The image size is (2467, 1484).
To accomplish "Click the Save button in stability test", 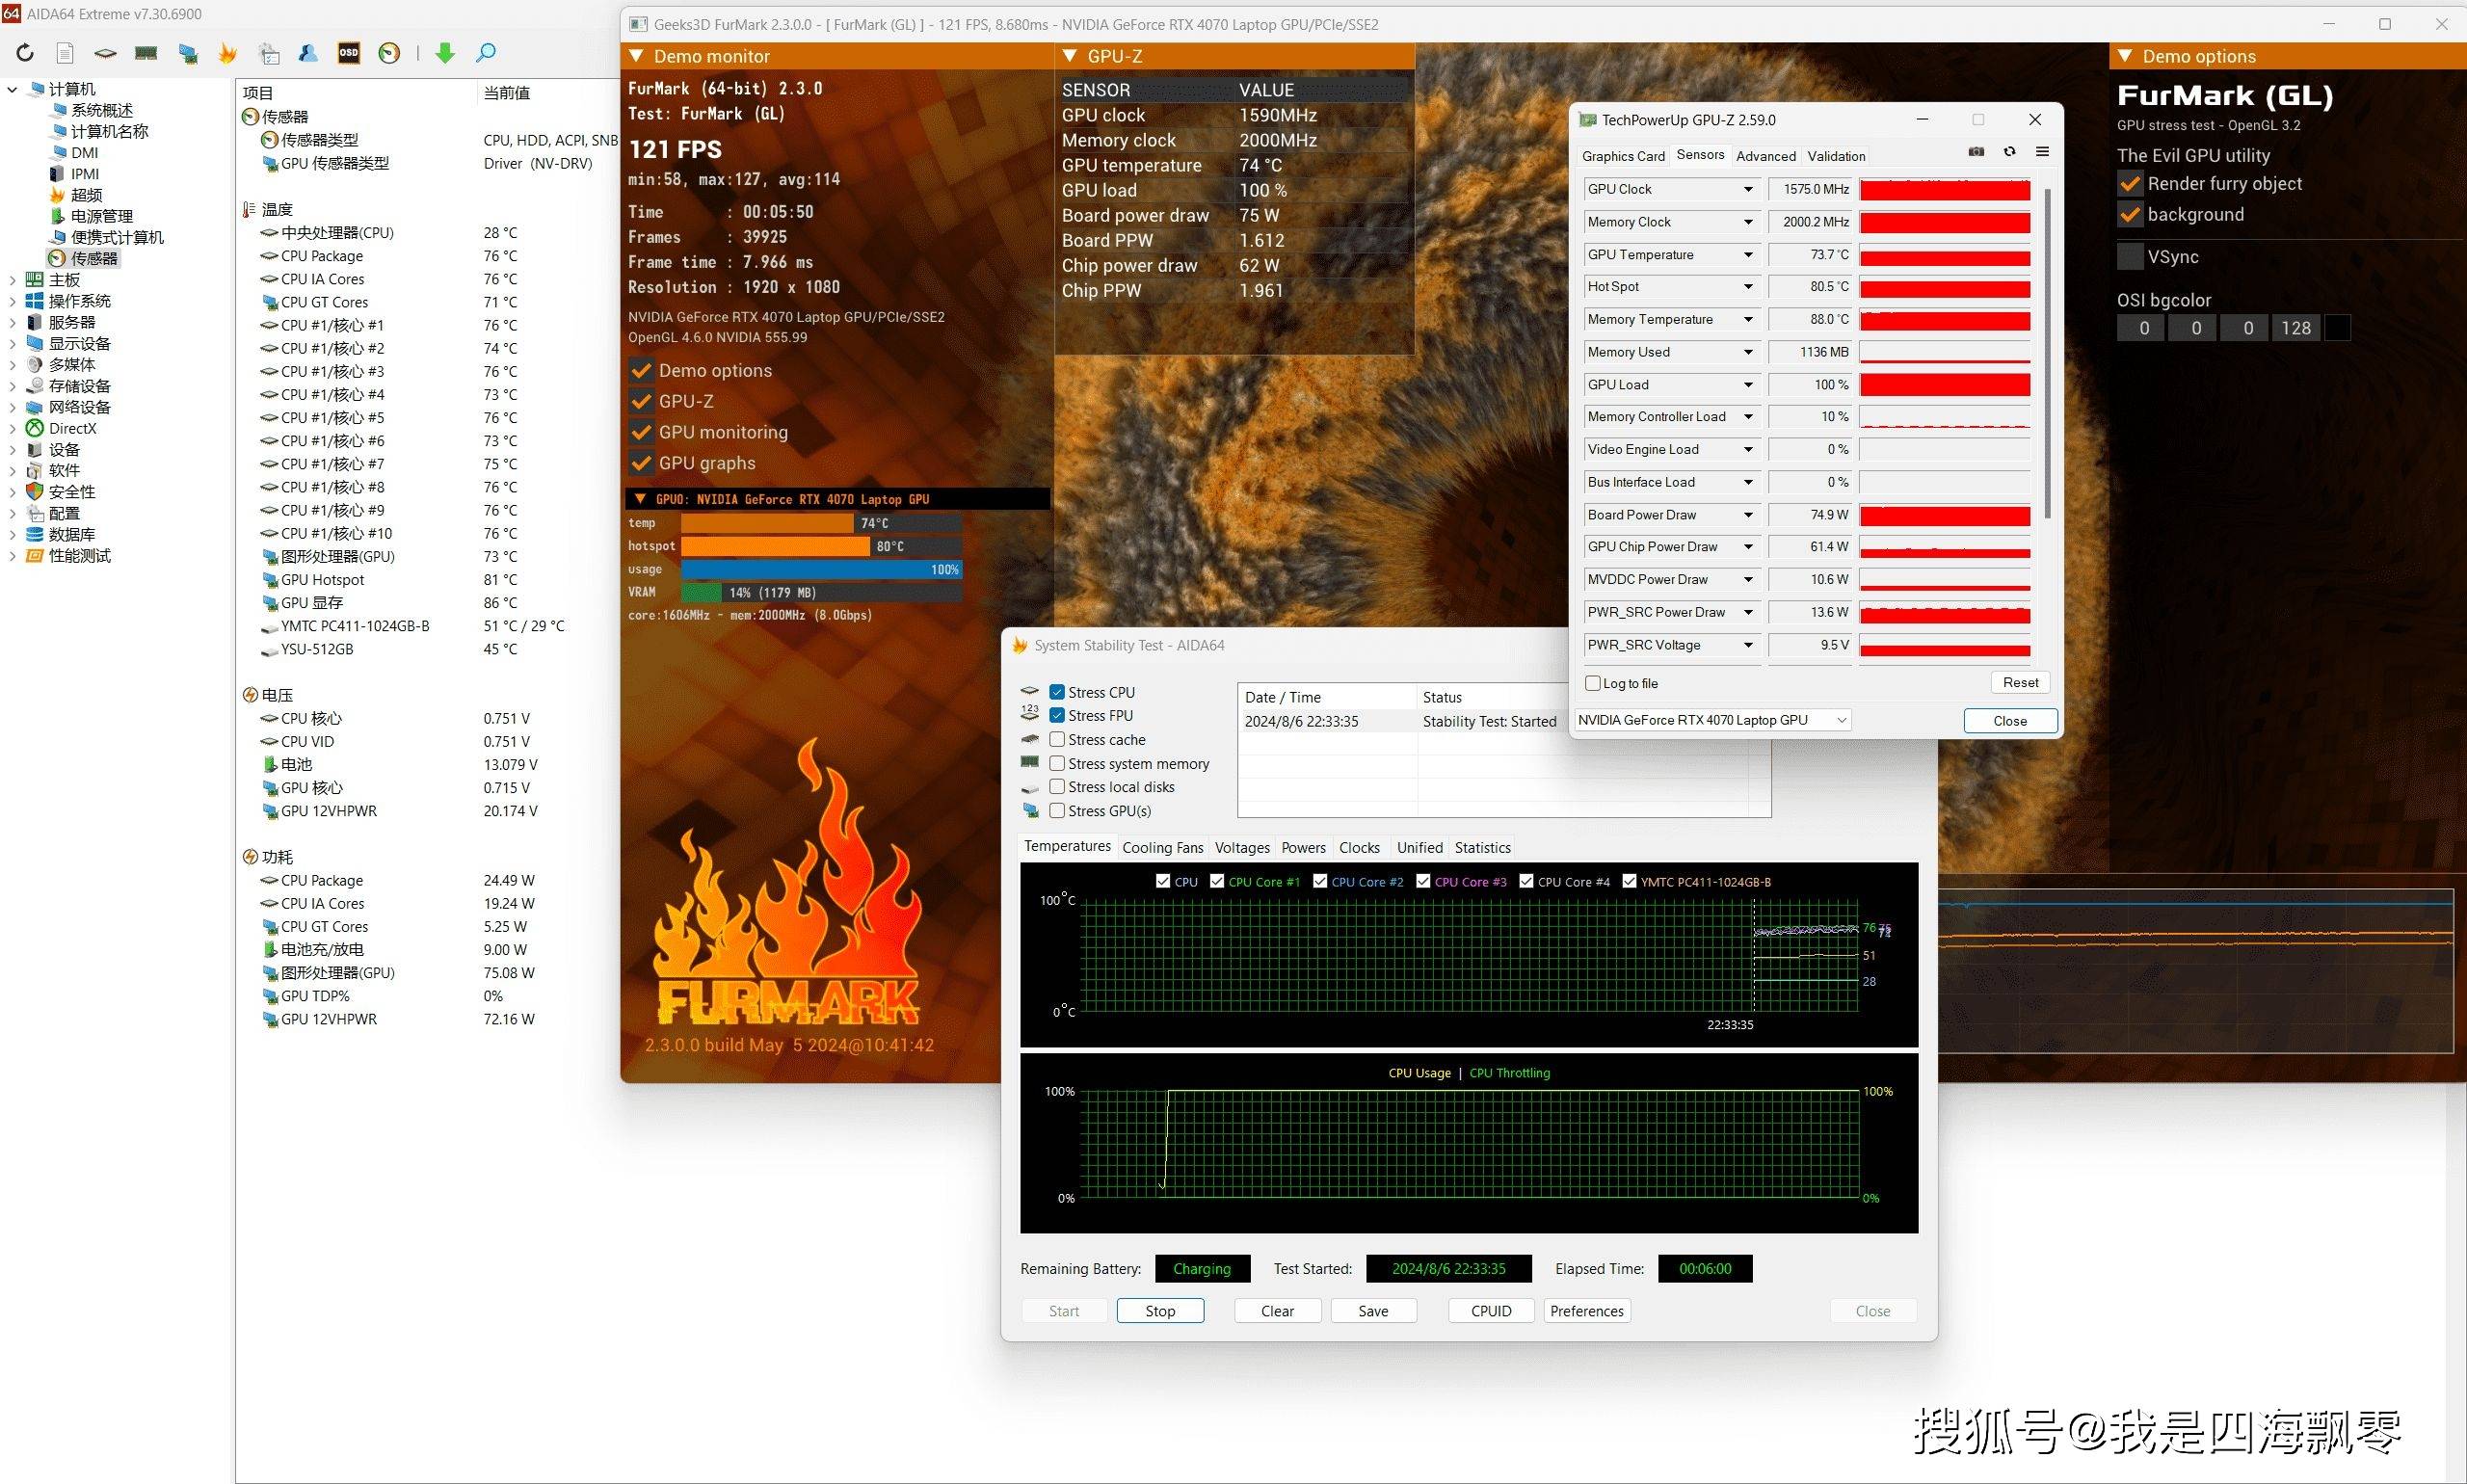I will (1373, 1310).
